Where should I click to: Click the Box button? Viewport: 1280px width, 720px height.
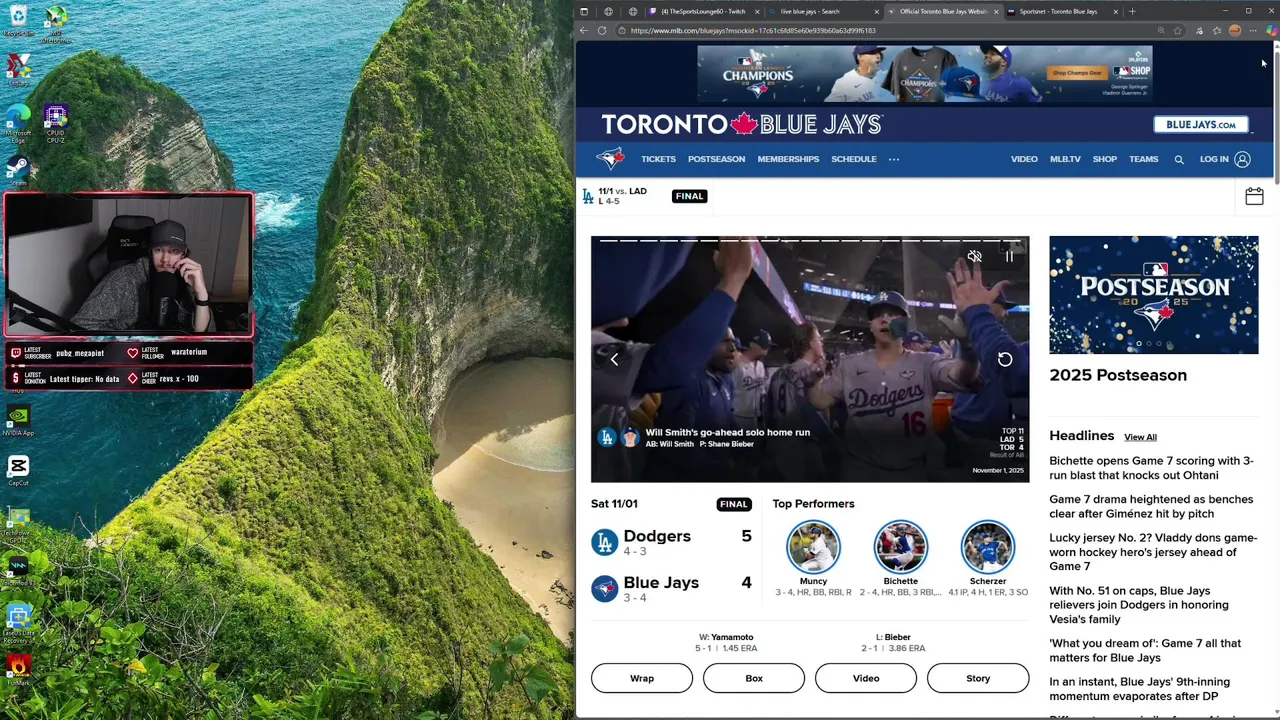[754, 678]
